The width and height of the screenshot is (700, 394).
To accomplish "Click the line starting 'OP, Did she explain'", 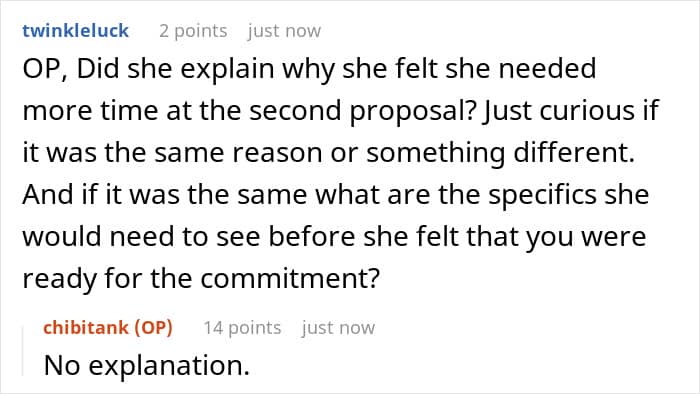I will 309,69.
